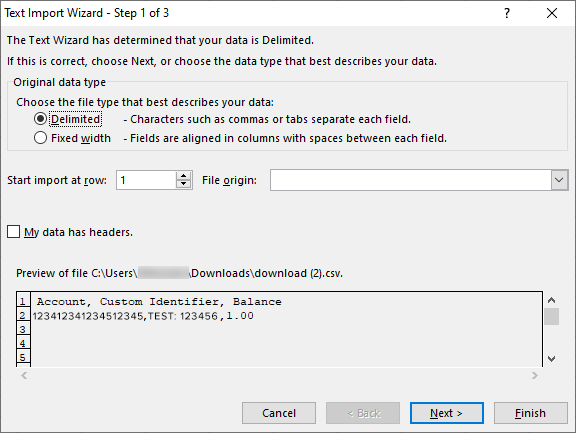Click the Next button
This screenshot has height=433, width=576.
pyautogui.click(x=446, y=413)
